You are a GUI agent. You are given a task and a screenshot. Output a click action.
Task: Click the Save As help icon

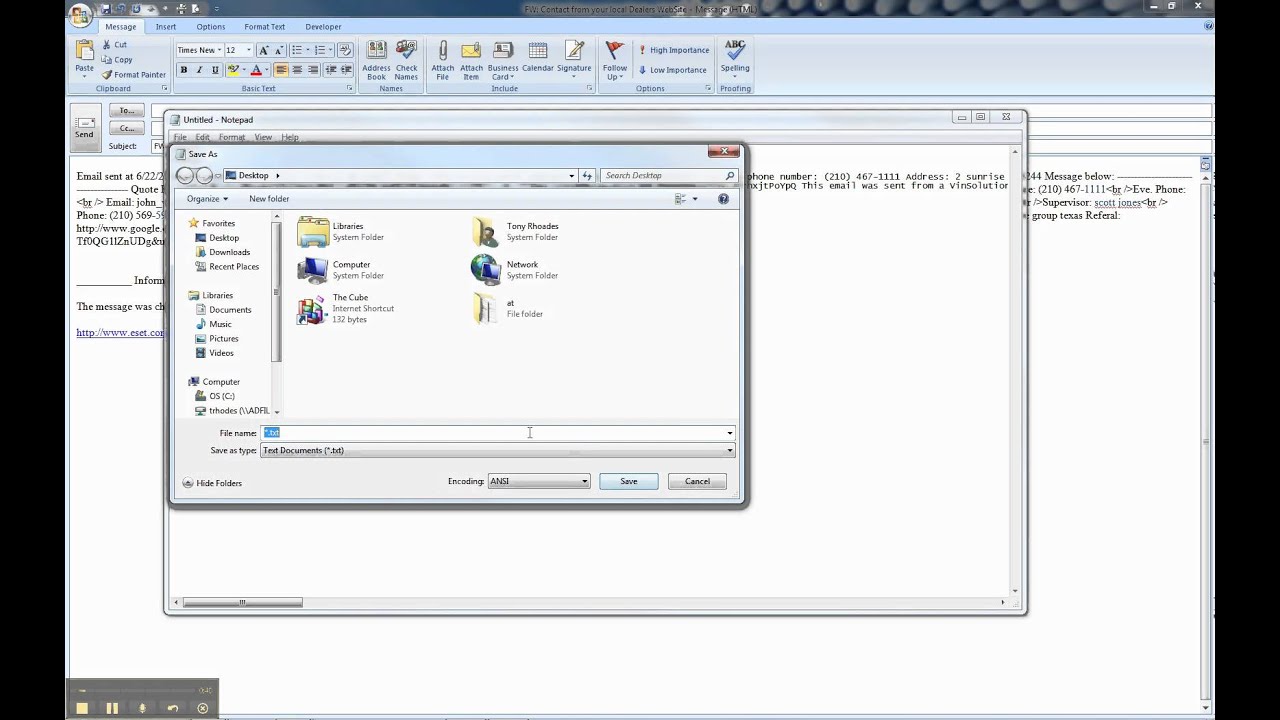pos(723,199)
